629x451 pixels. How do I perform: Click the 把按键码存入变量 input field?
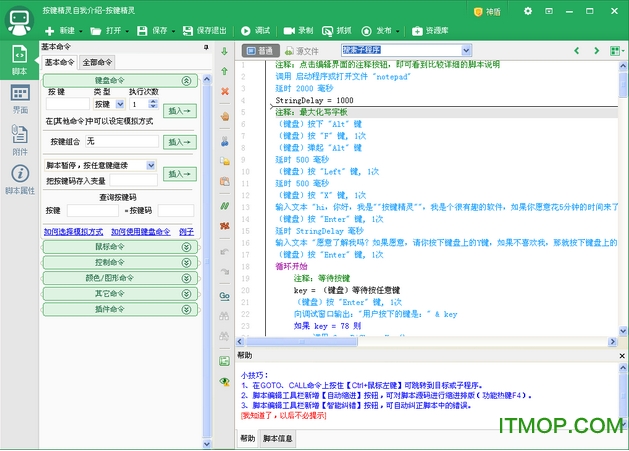pos(133,181)
